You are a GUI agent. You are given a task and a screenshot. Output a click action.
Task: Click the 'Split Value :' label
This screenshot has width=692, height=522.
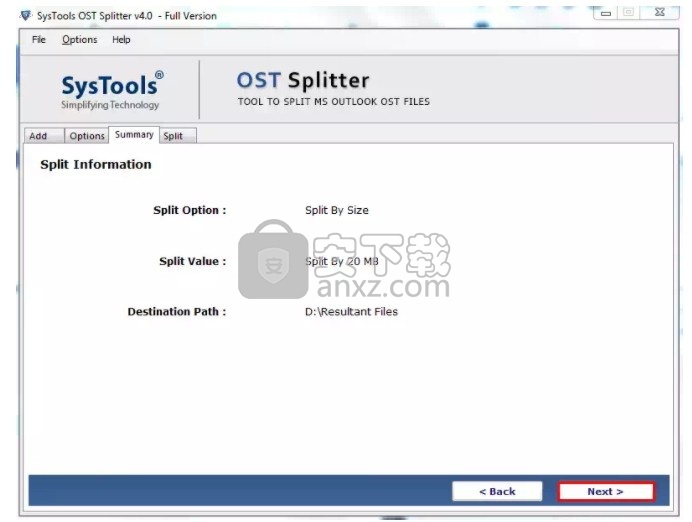point(193,261)
